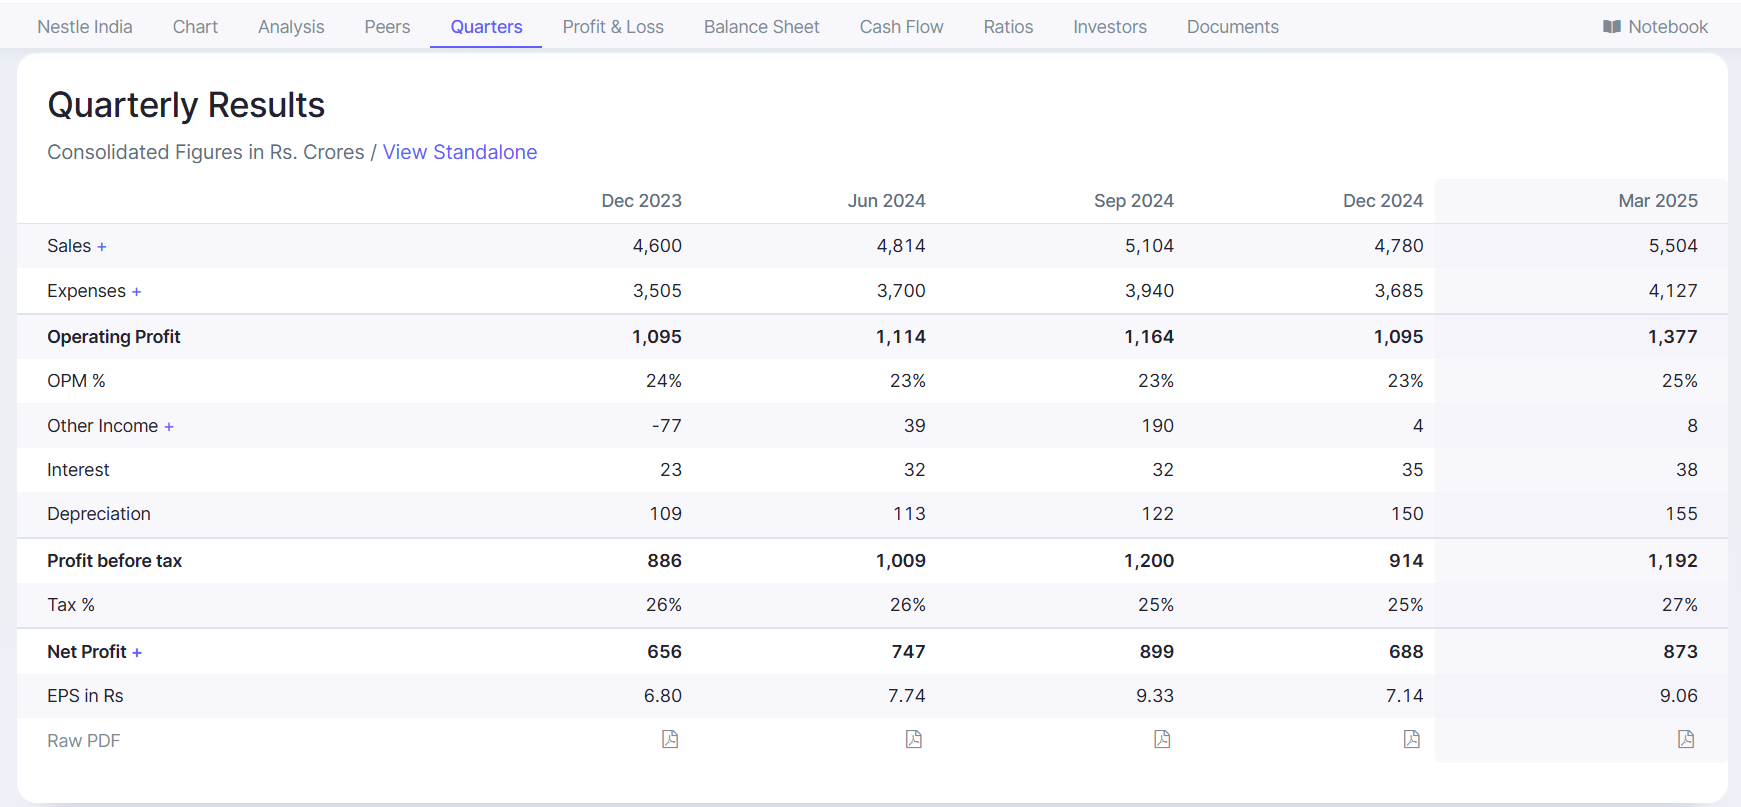1741x807 pixels.
Task: Expand the Net Profit row
Action: point(137,653)
